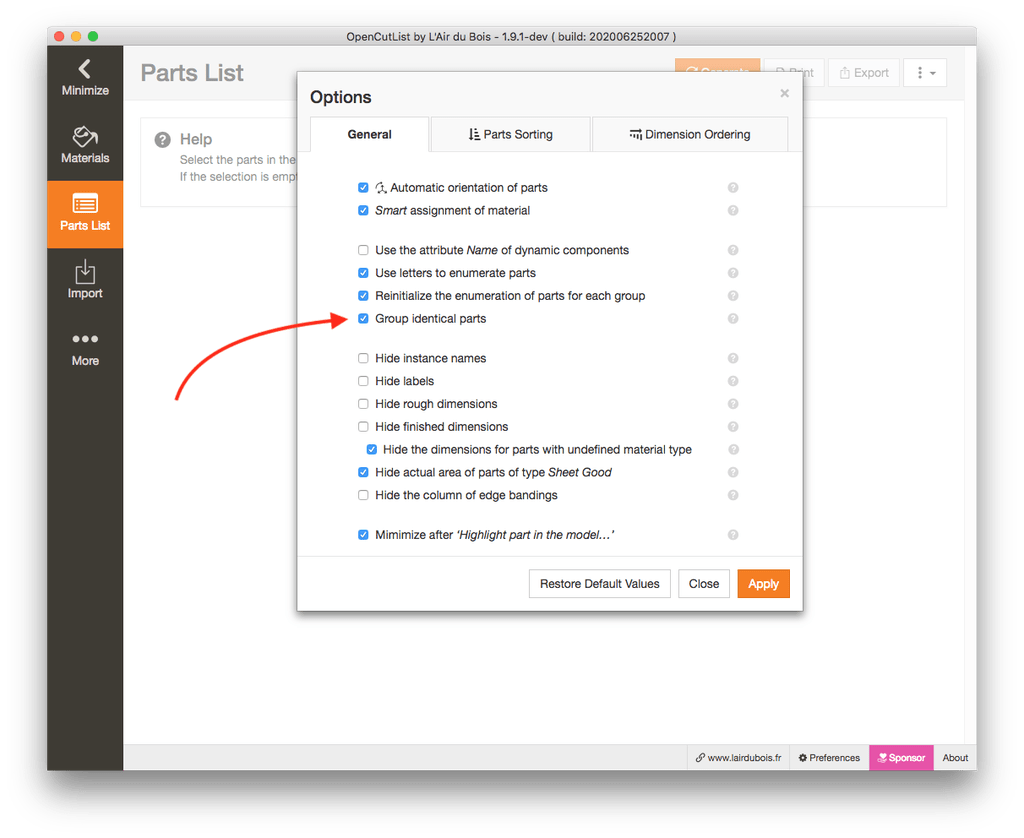1024x838 pixels.
Task: Toggle Hide actual area of Sheet Good parts
Action: click(363, 473)
